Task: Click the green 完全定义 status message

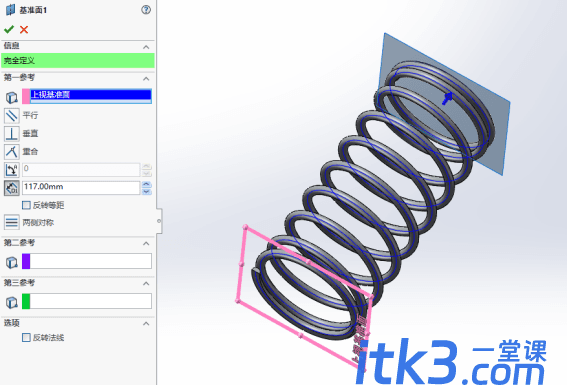Action: (x=78, y=60)
